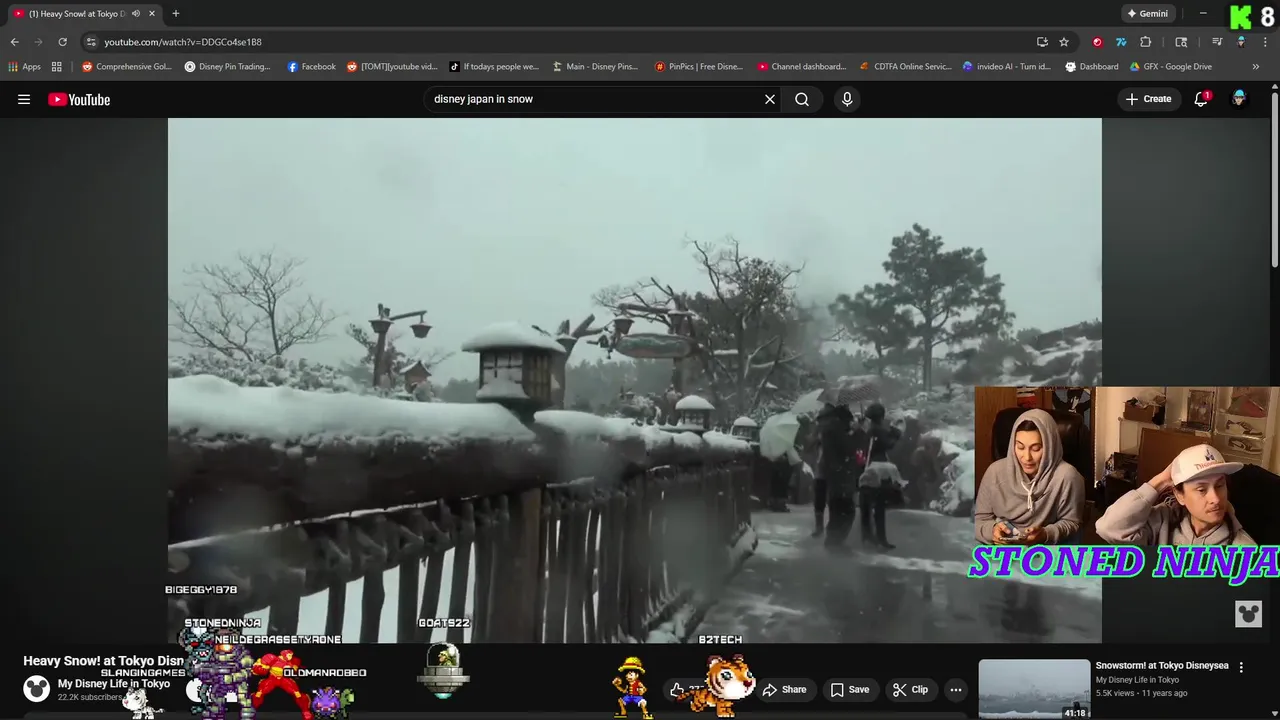Open more actions three-dot menu
This screenshot has height=720, width=1280.
point(956,689)
